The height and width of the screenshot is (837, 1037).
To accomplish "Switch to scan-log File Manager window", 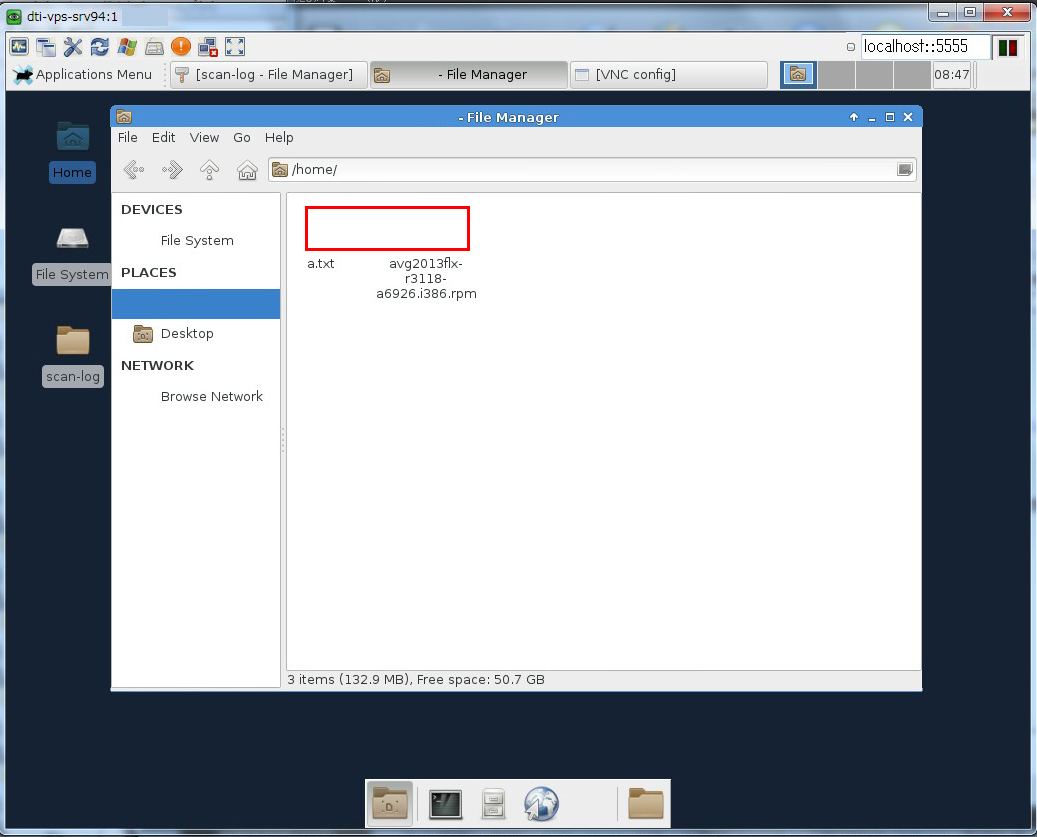I will pyautogui.click(x=264, y=74).
